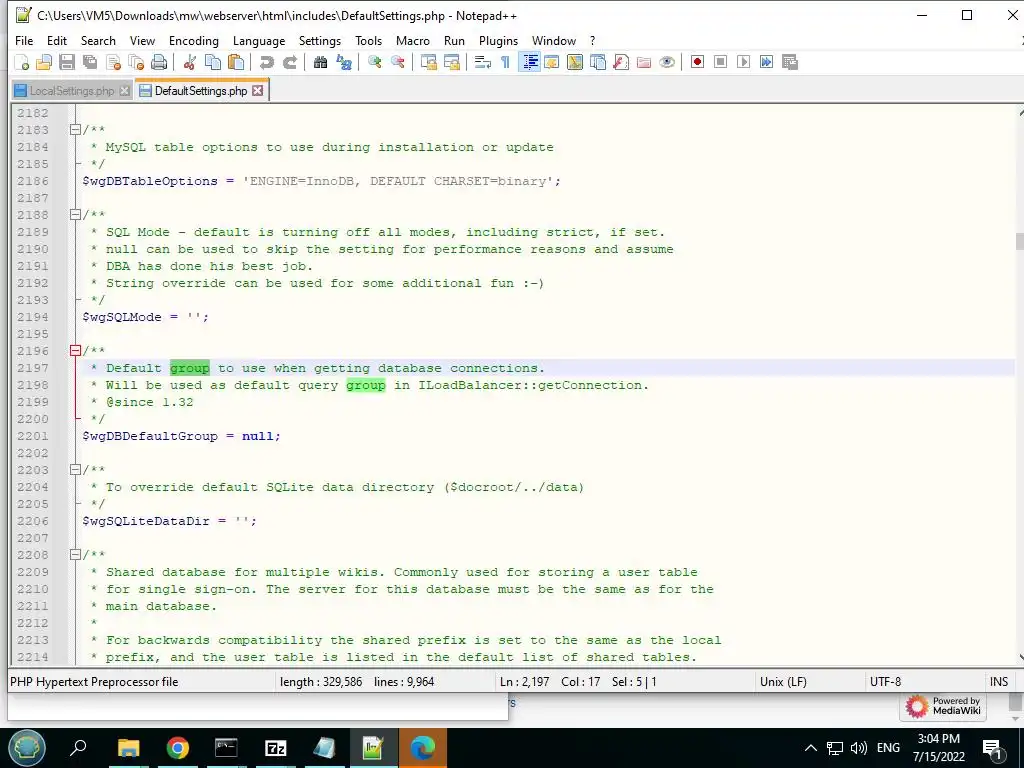Click the Save All icon
Screen dimensions: 1024x768
(x=89, y=62)
